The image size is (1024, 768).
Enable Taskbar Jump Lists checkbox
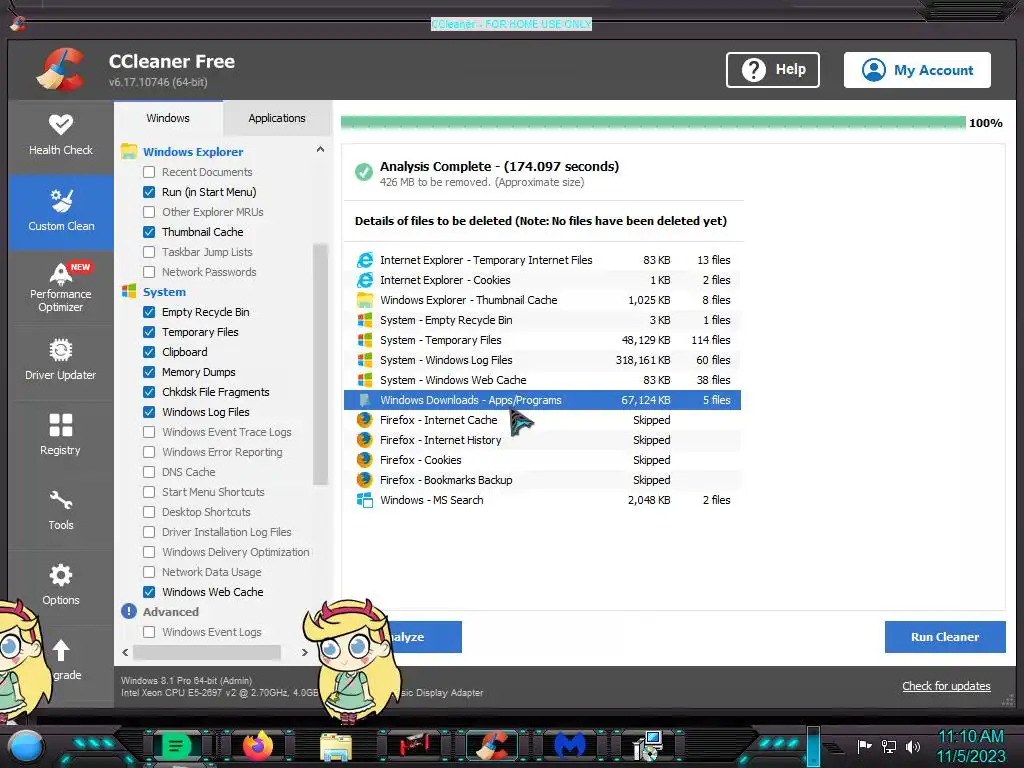(149, 252)
